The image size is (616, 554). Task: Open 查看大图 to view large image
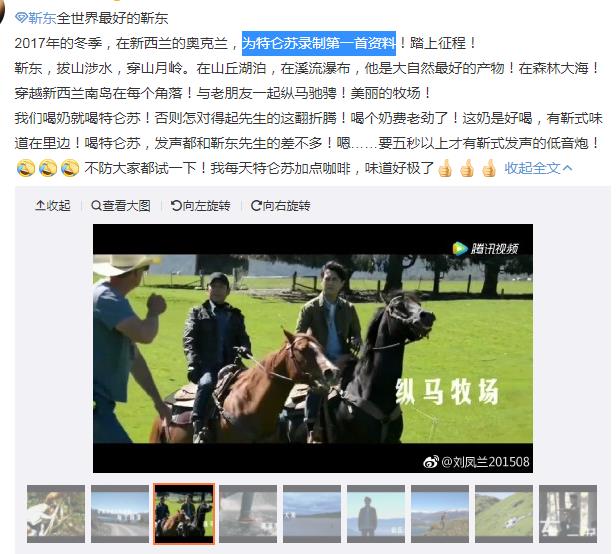tap(121, 205)
